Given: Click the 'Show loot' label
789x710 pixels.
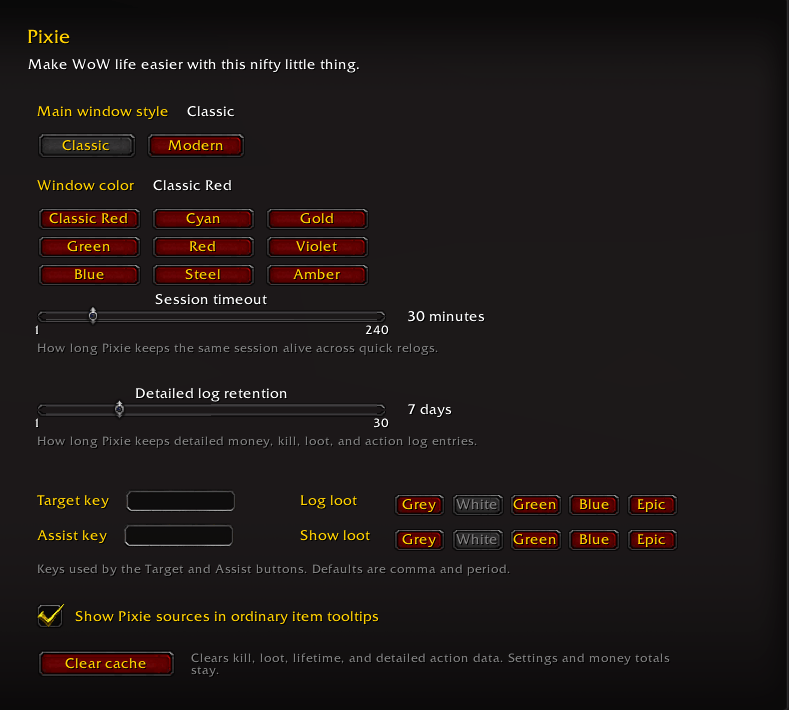Looking at the screenshot, I should [x=335, y=535].
